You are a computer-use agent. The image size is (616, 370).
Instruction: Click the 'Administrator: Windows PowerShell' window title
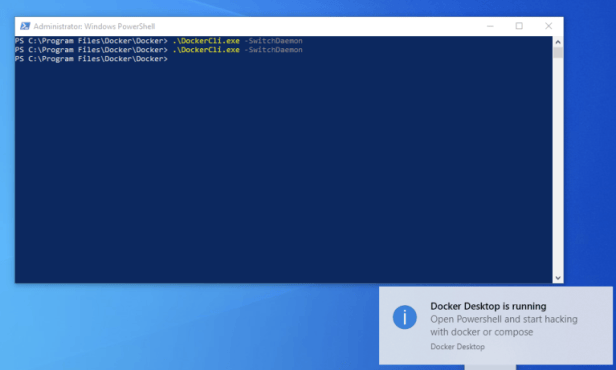tap(94, 26)
